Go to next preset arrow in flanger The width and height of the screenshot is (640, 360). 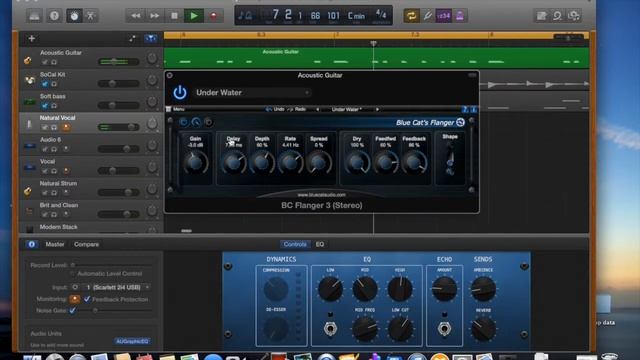tap(377, 109)
